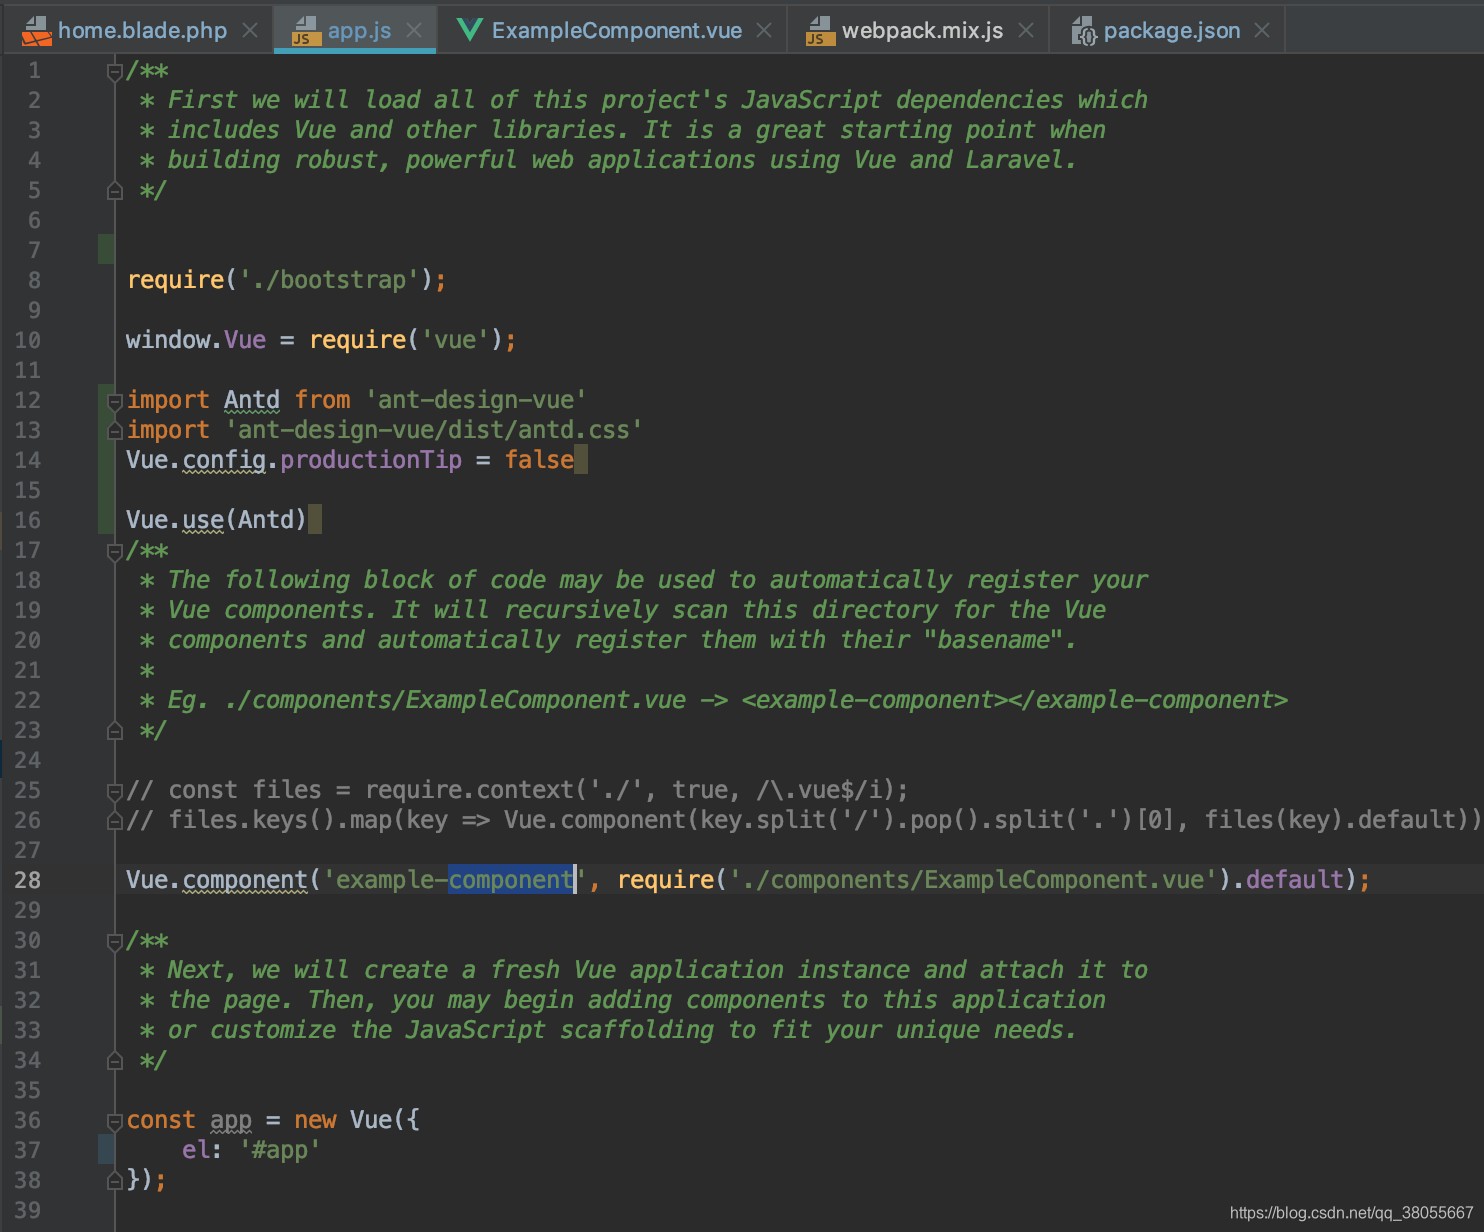The width and height of the screenshot is (1484, 1232).
Task: Click 'Vue.component' call on line 28
Action: (217, 880)
